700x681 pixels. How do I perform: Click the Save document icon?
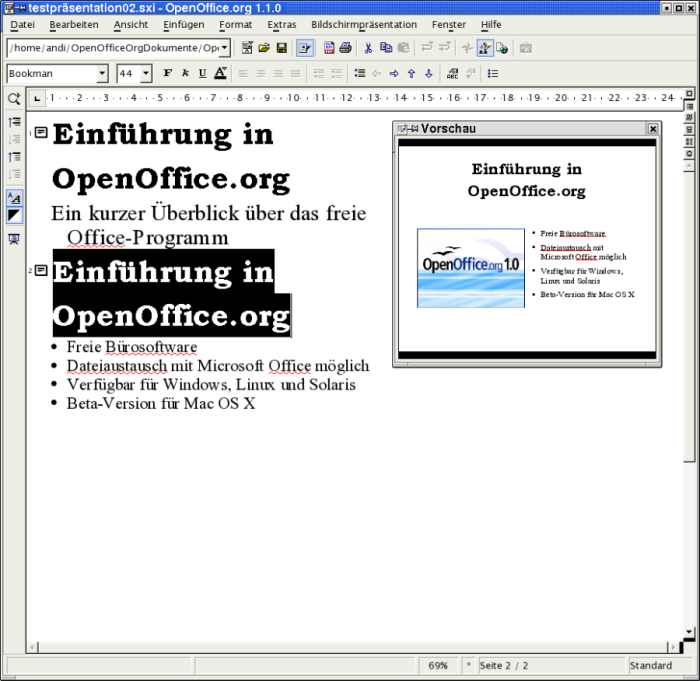(282, 48)
